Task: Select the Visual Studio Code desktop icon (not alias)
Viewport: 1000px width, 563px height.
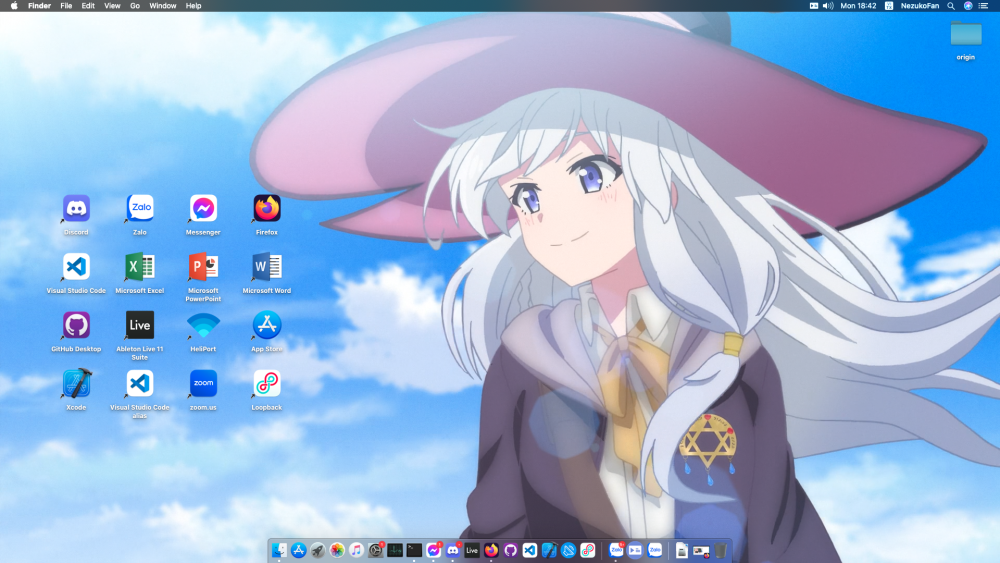Action: [x=76, y=267]
